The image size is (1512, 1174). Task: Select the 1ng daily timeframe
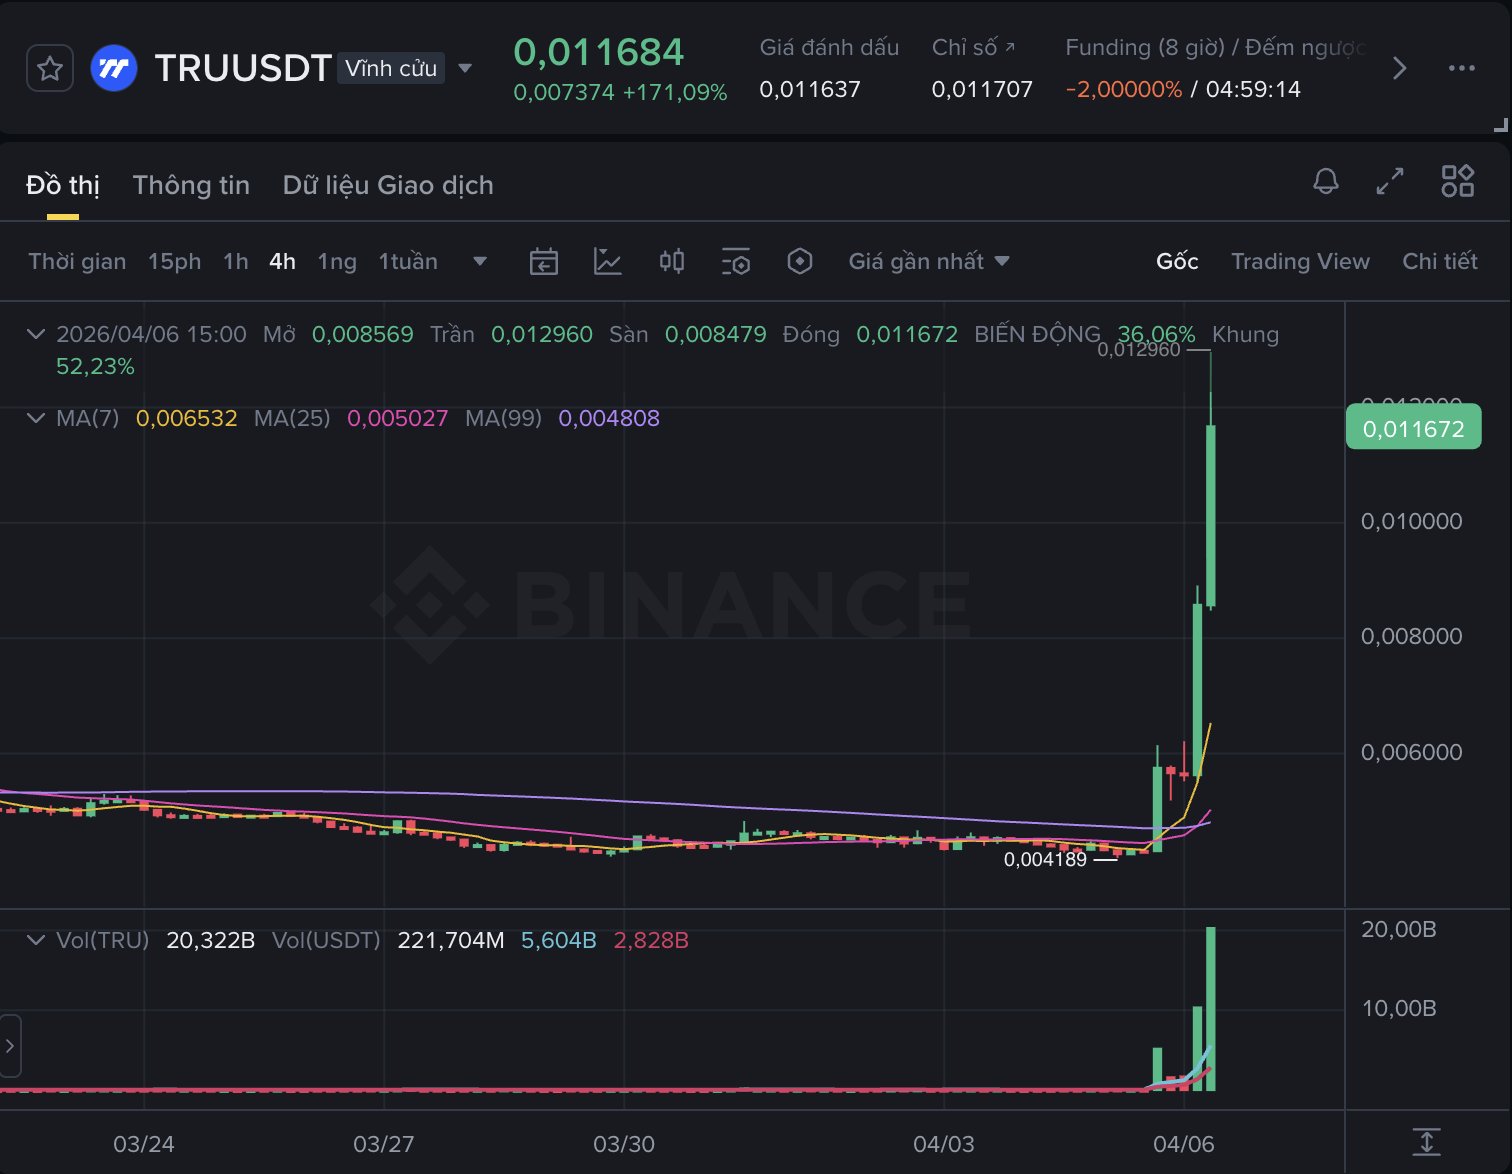tap(337, 261)
